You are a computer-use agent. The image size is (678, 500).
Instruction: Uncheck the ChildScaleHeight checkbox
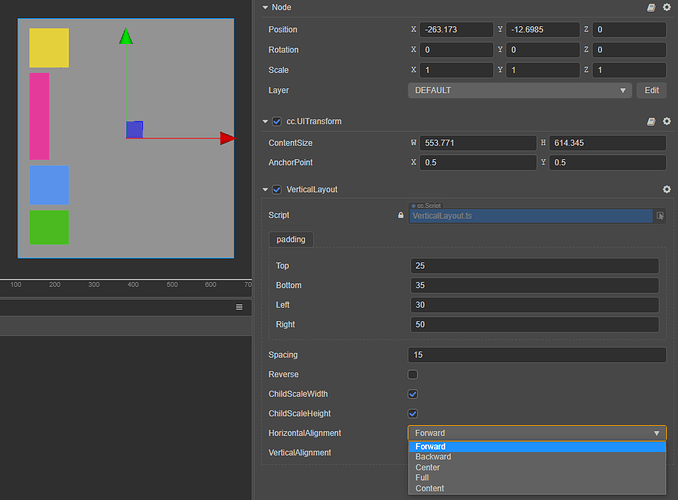tap(413, 413)
